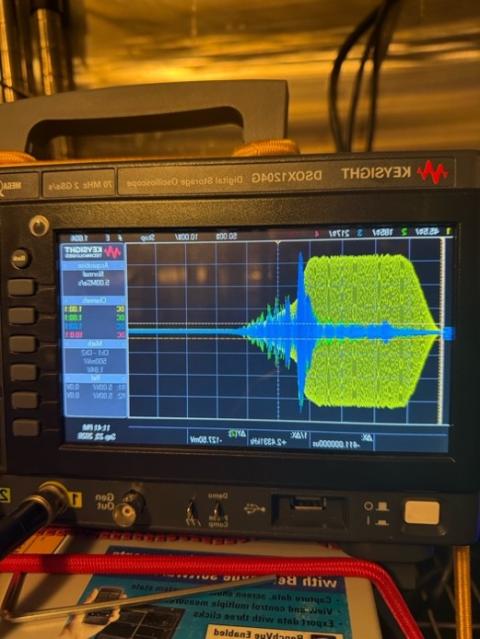Viewport: 480px width, 639px height.
Task: Click the 1/ΔX cursor measurement cell
Action: pyautogui.click(x=278, y=439)
